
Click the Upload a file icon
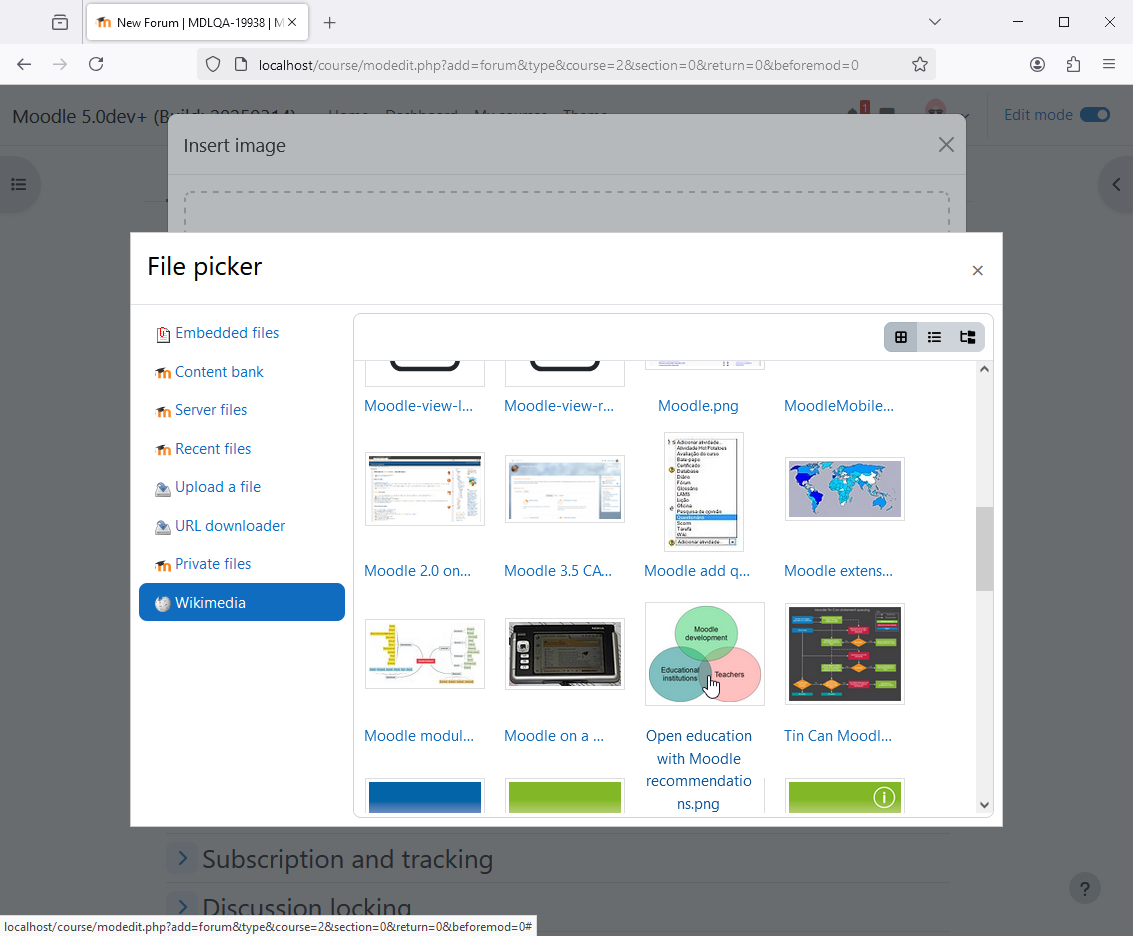pos(163,489)
